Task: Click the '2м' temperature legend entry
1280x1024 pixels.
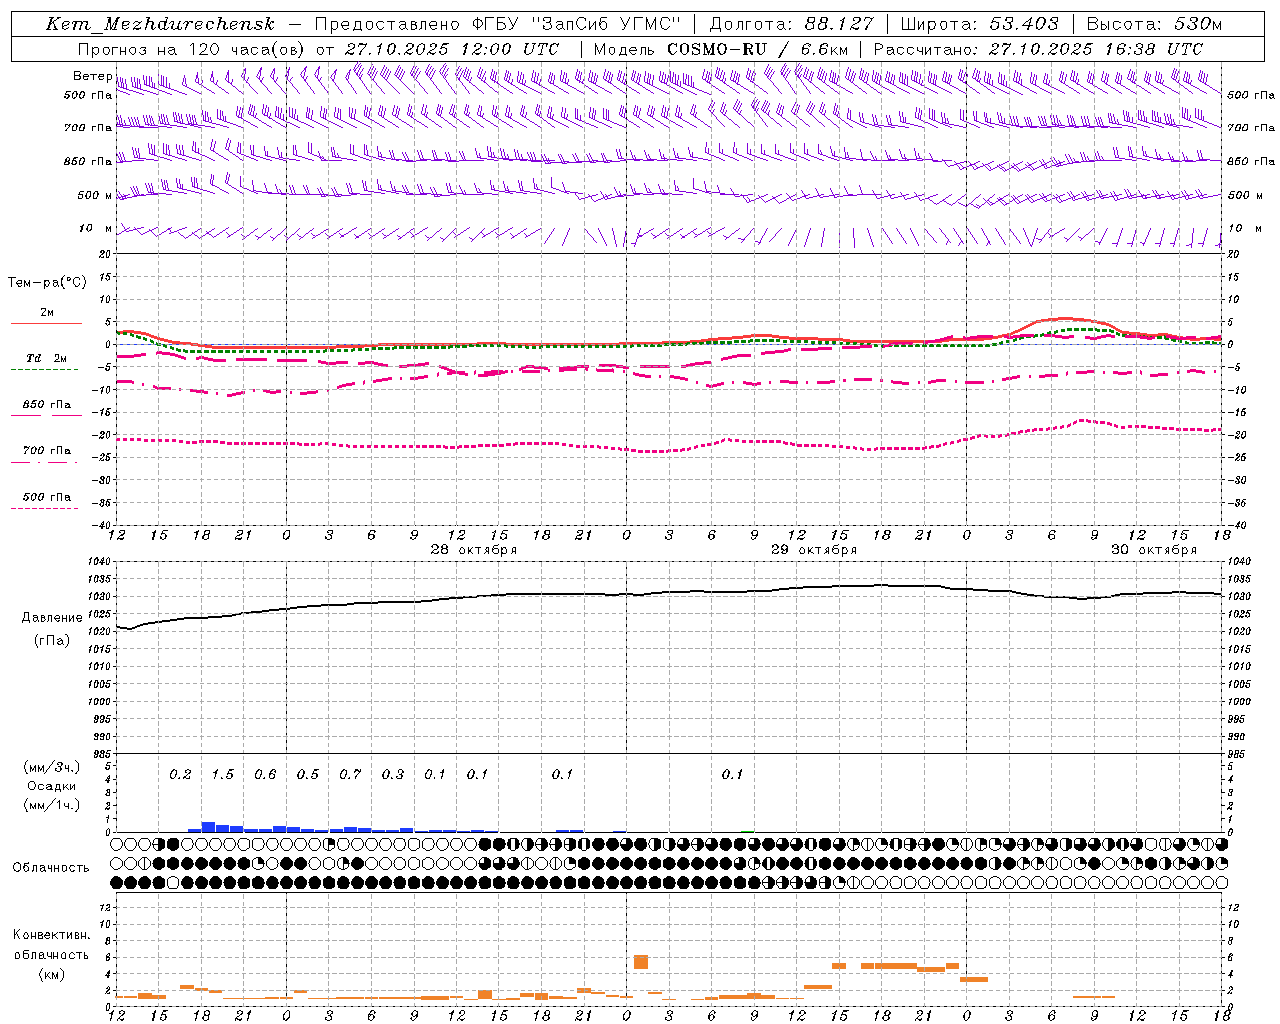Action: click(x=47, y=313)
